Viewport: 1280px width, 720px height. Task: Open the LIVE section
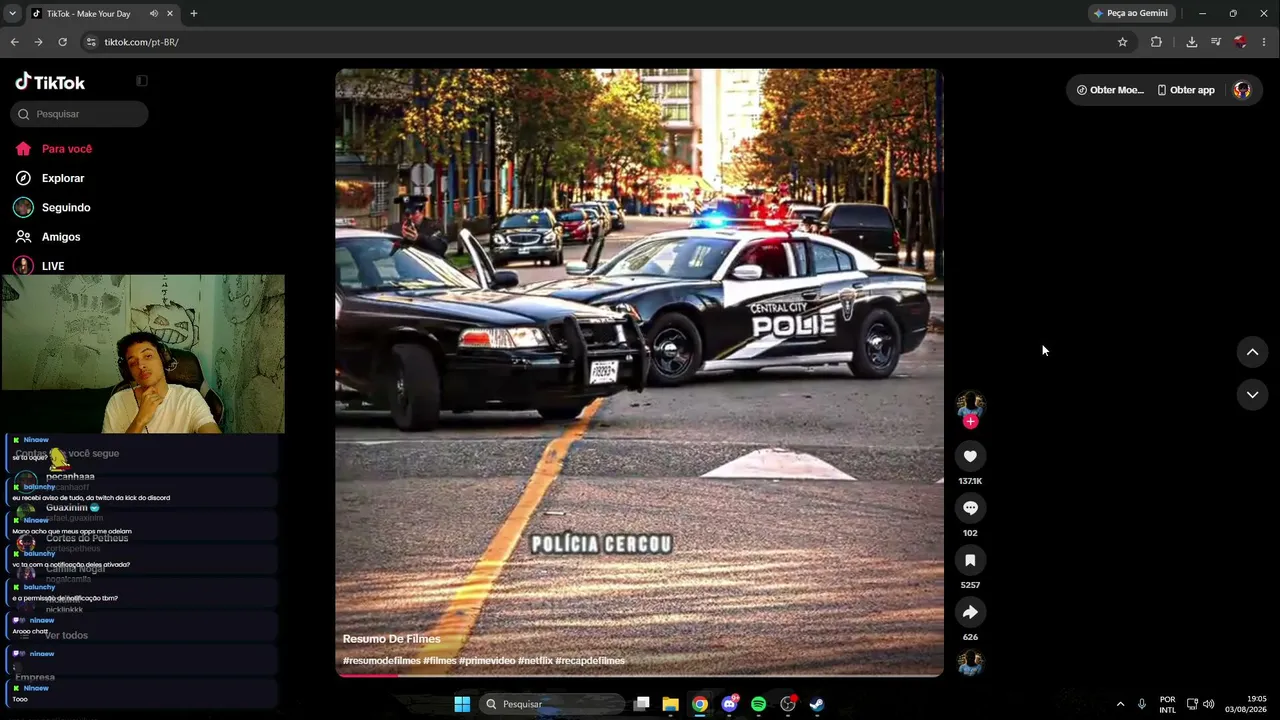point(52,266)
